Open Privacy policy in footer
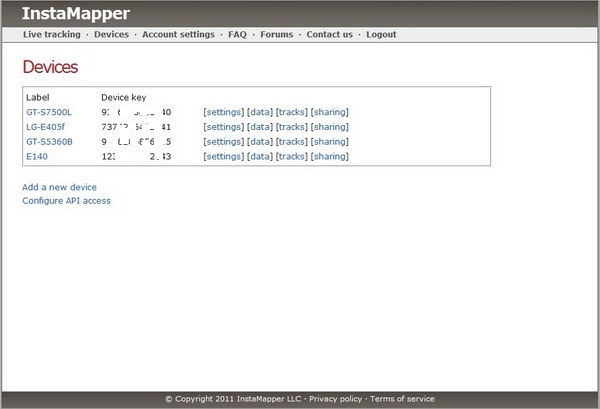The image size is (600, 409). tap(336, 399)
